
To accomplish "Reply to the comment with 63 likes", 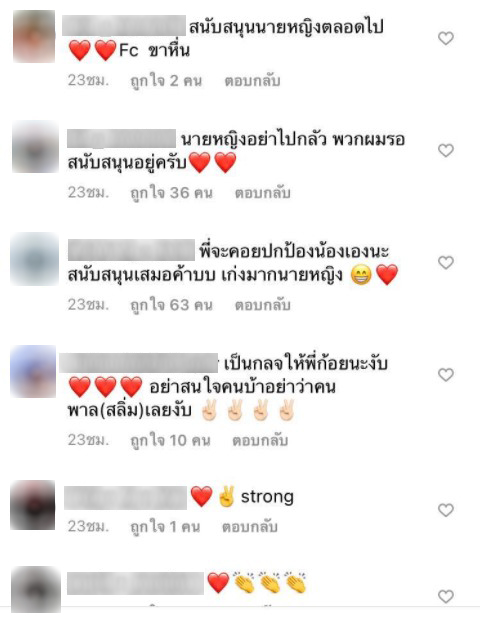I will tap(262, 305).
